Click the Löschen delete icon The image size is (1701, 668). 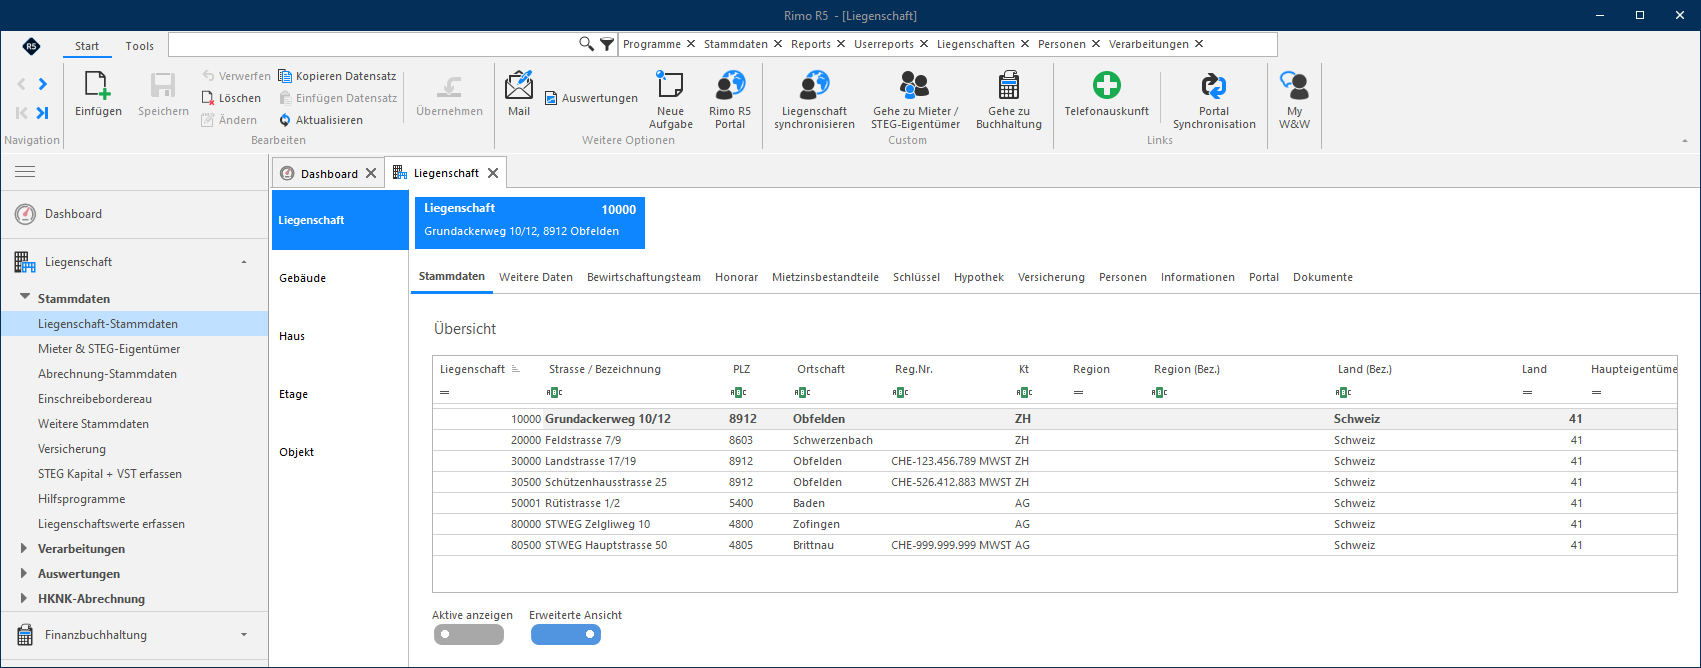tap(208, 98)
